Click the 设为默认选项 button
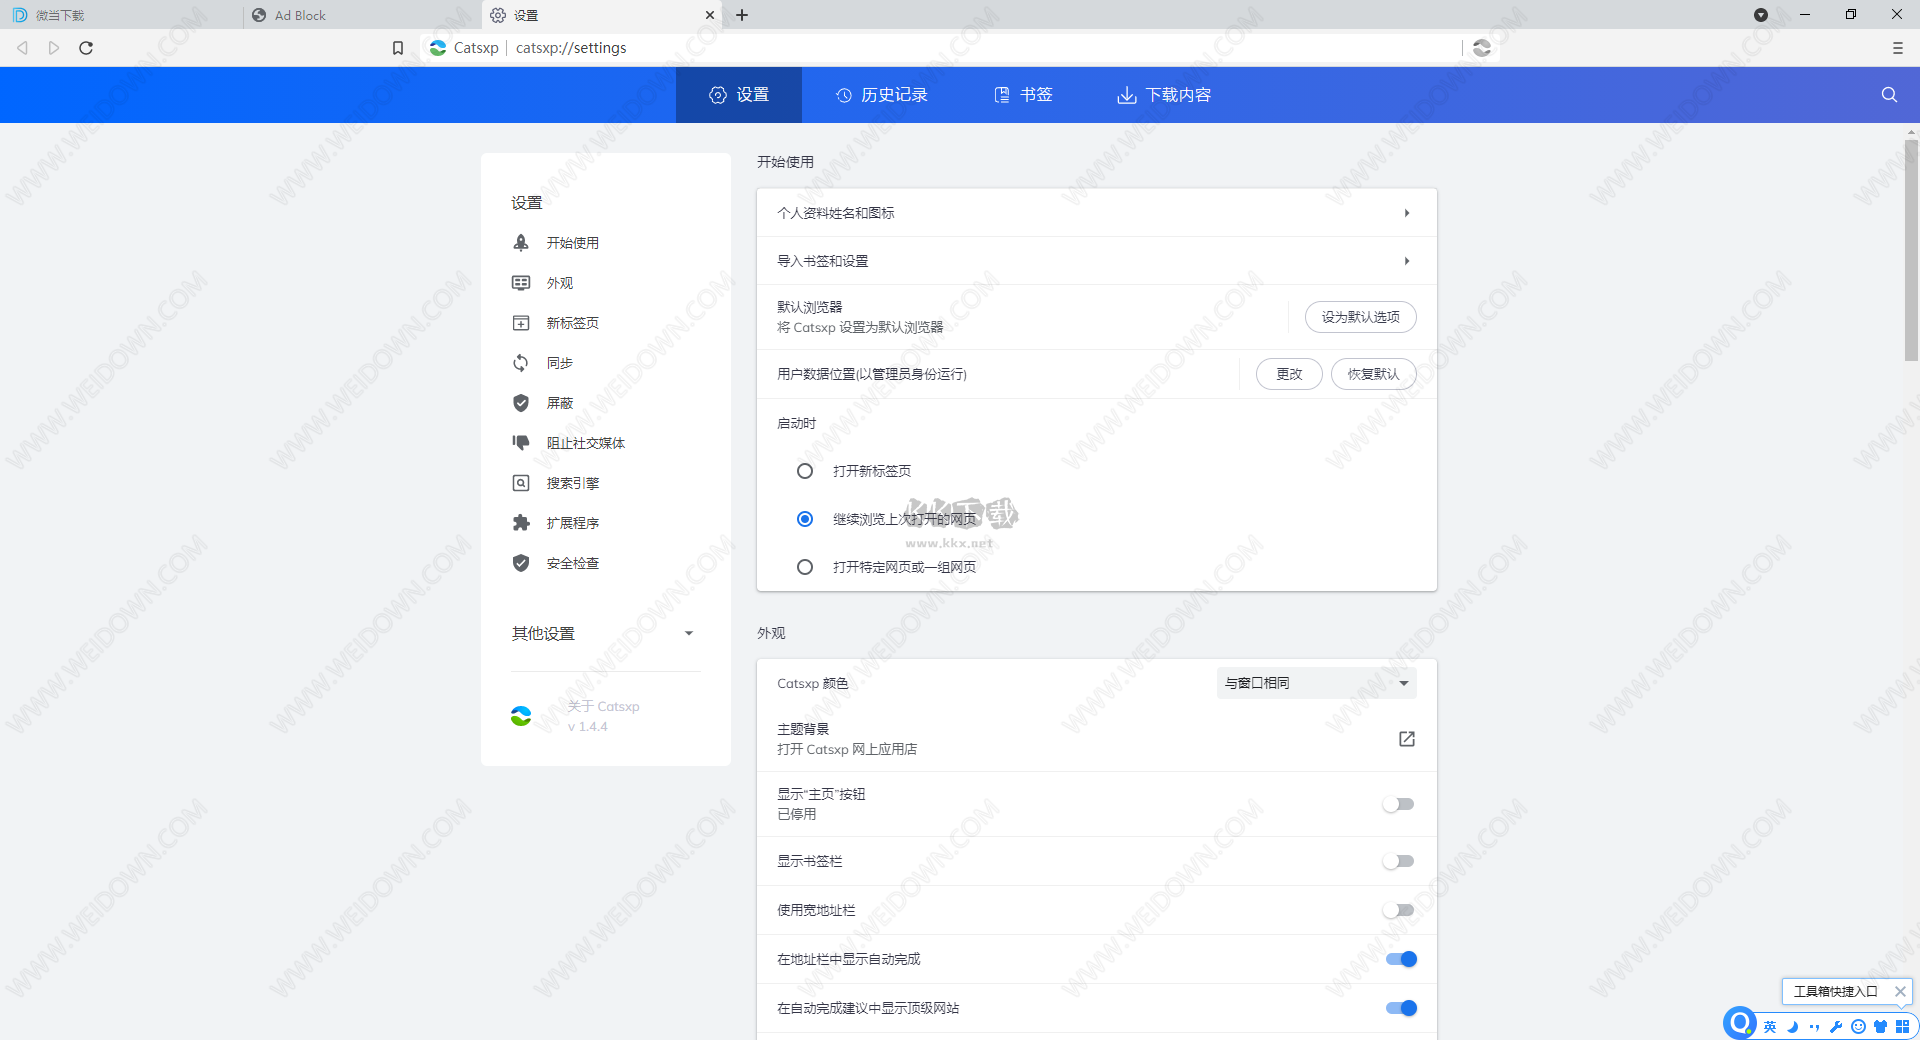Image resolution: width=1920 pixels, height=1040 pixels. [x=1360, y=316]
